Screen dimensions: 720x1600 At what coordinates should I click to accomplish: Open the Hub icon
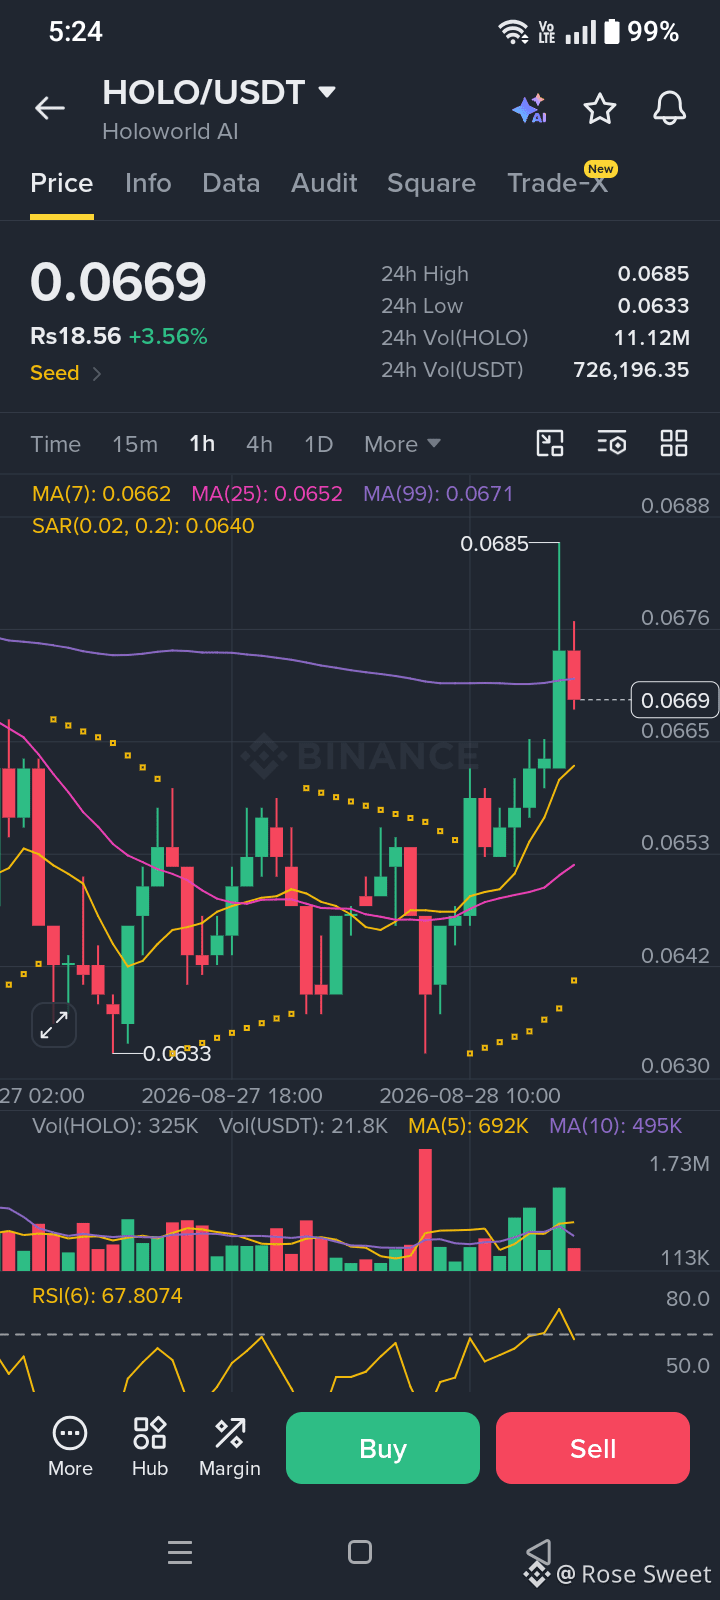click(150, 1447)
